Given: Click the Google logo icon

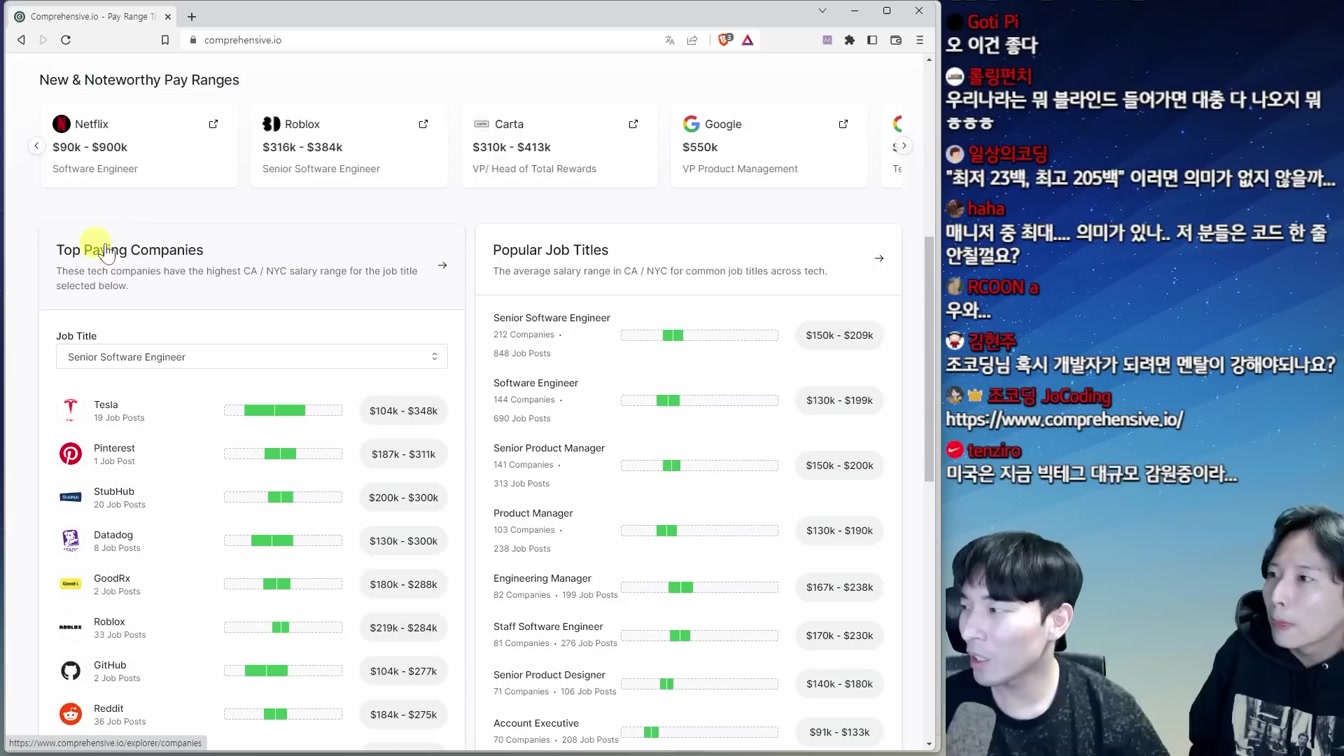Looking at the screenshot, I should 691,124.
